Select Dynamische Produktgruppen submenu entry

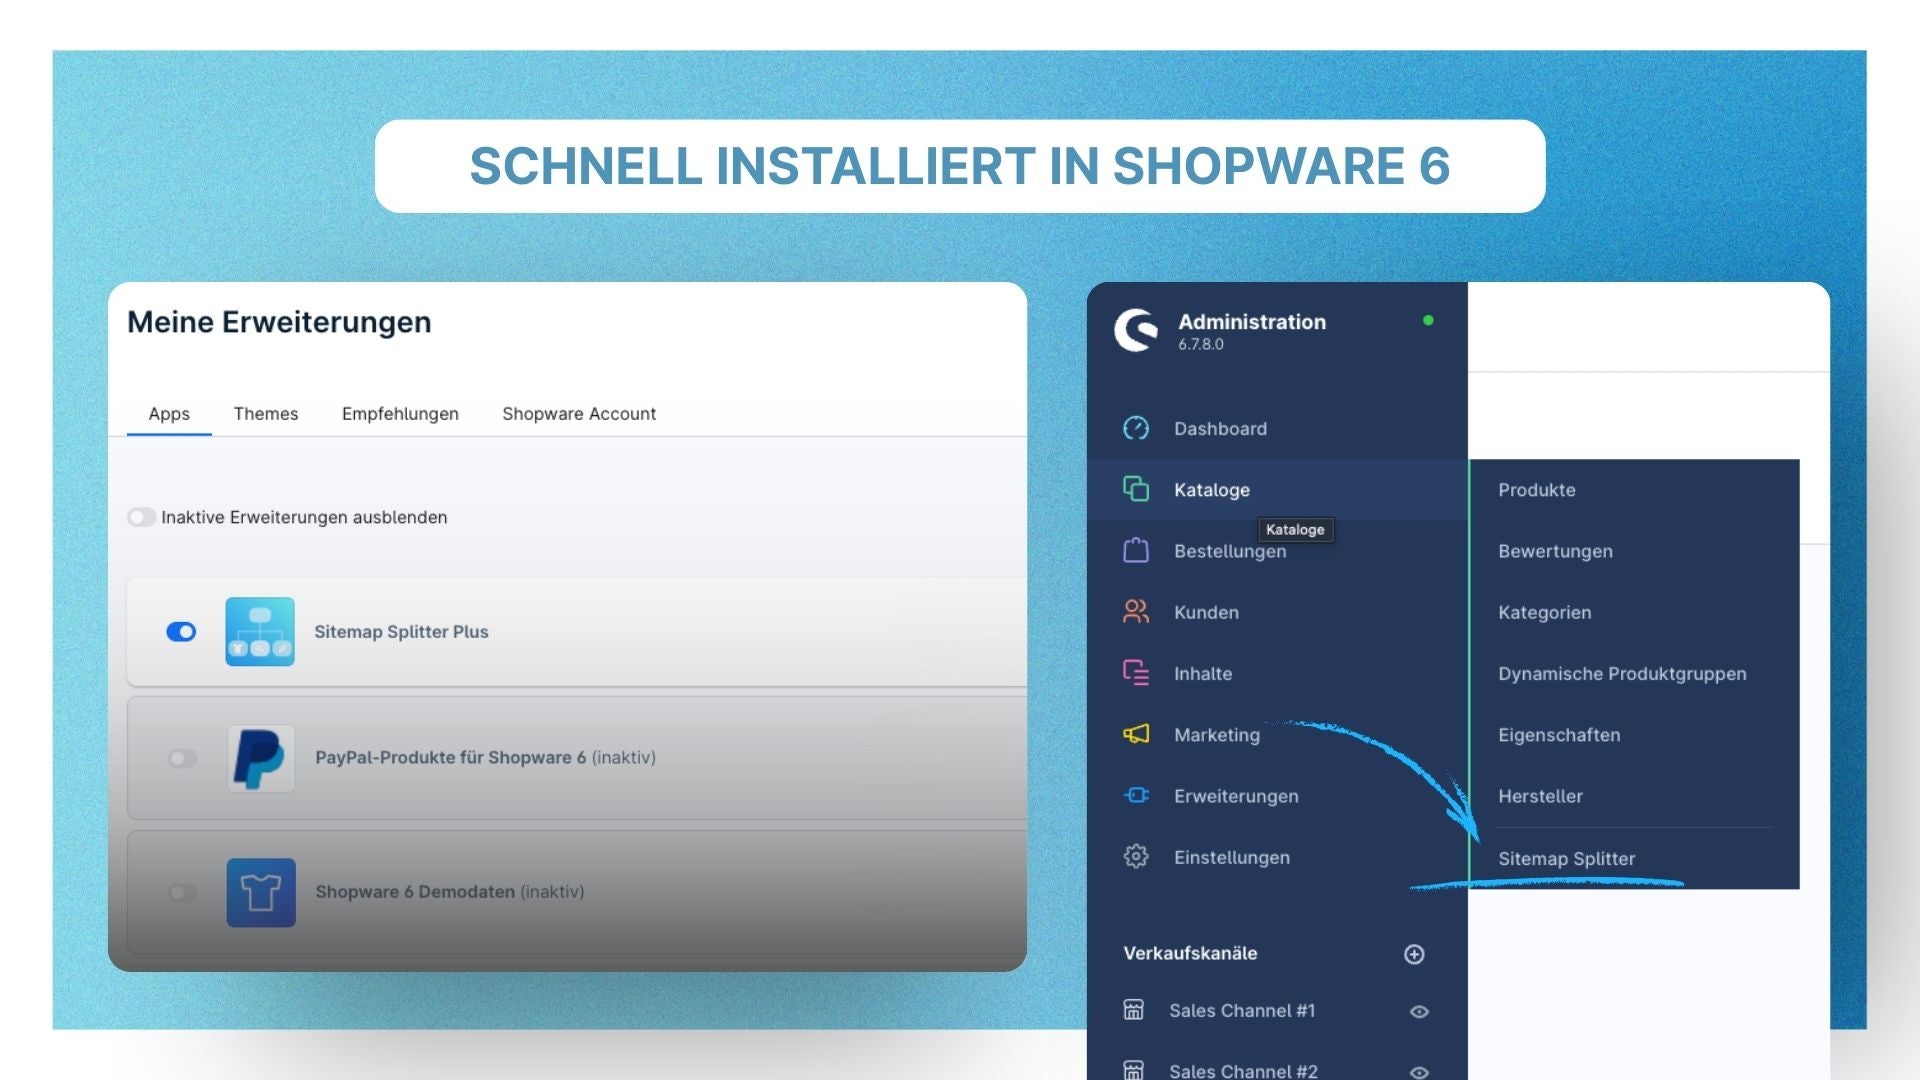click(x=1622, y=674)
